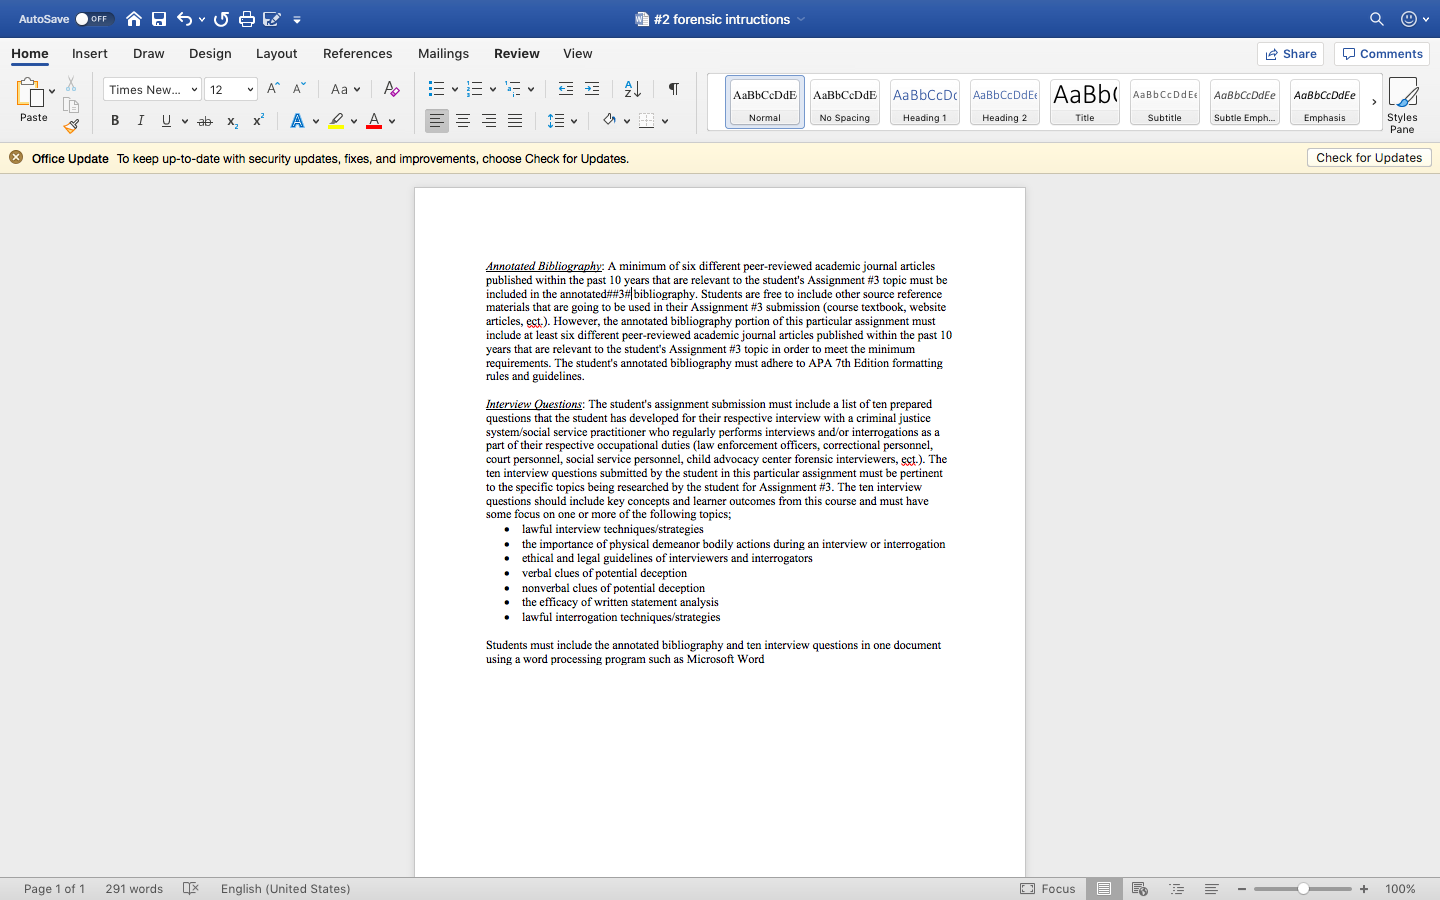Click the Increase Indent icon
1440x900 pixels.
(592, 89)
